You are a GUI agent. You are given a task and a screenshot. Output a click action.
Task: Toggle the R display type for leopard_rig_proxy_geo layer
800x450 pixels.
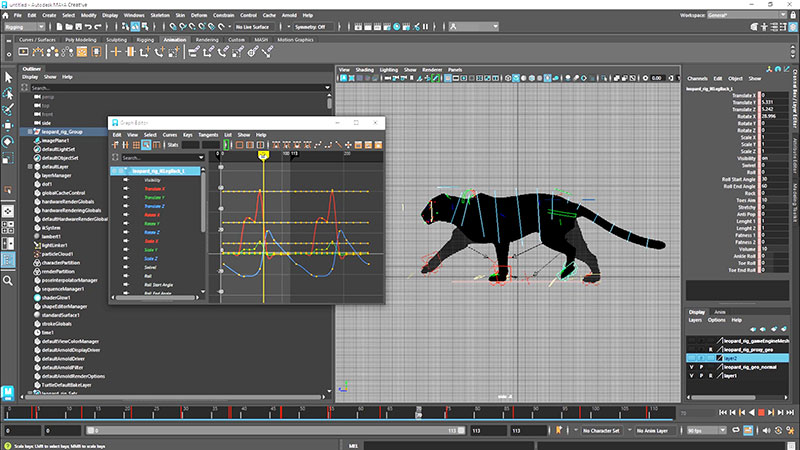(x=711, y=349)
